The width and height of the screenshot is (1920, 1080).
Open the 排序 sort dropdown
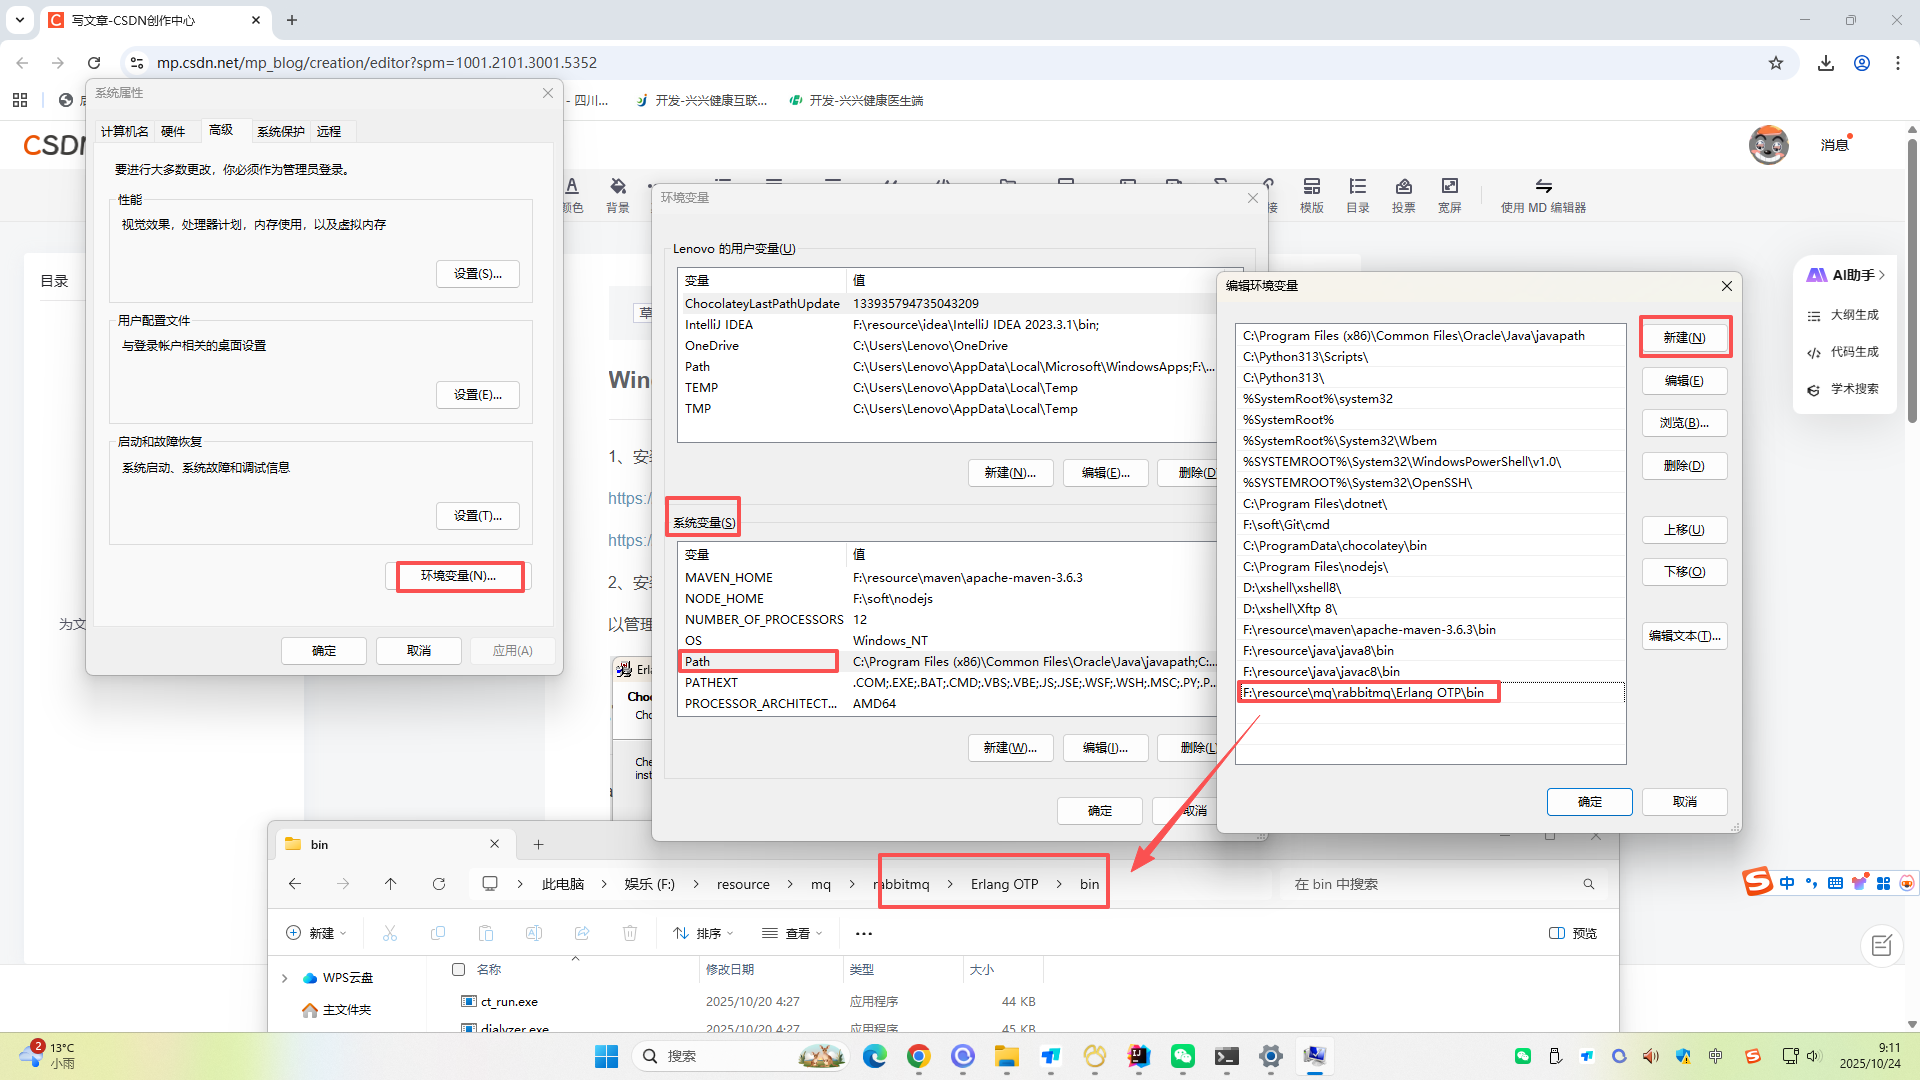point(704,933)
